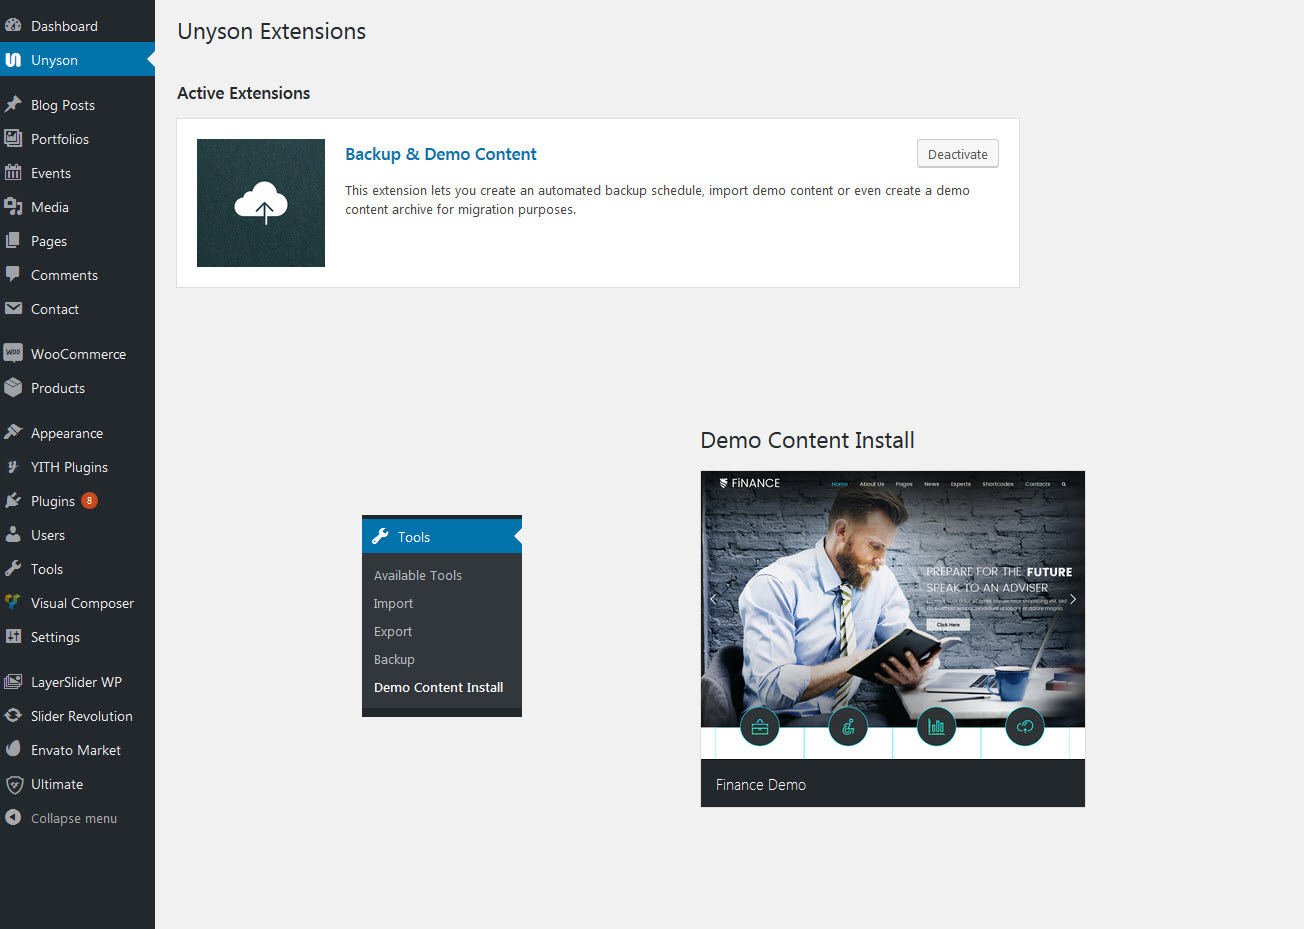
Task: Click the Envato Market leaf icon
Action: (x=13, y=749)
